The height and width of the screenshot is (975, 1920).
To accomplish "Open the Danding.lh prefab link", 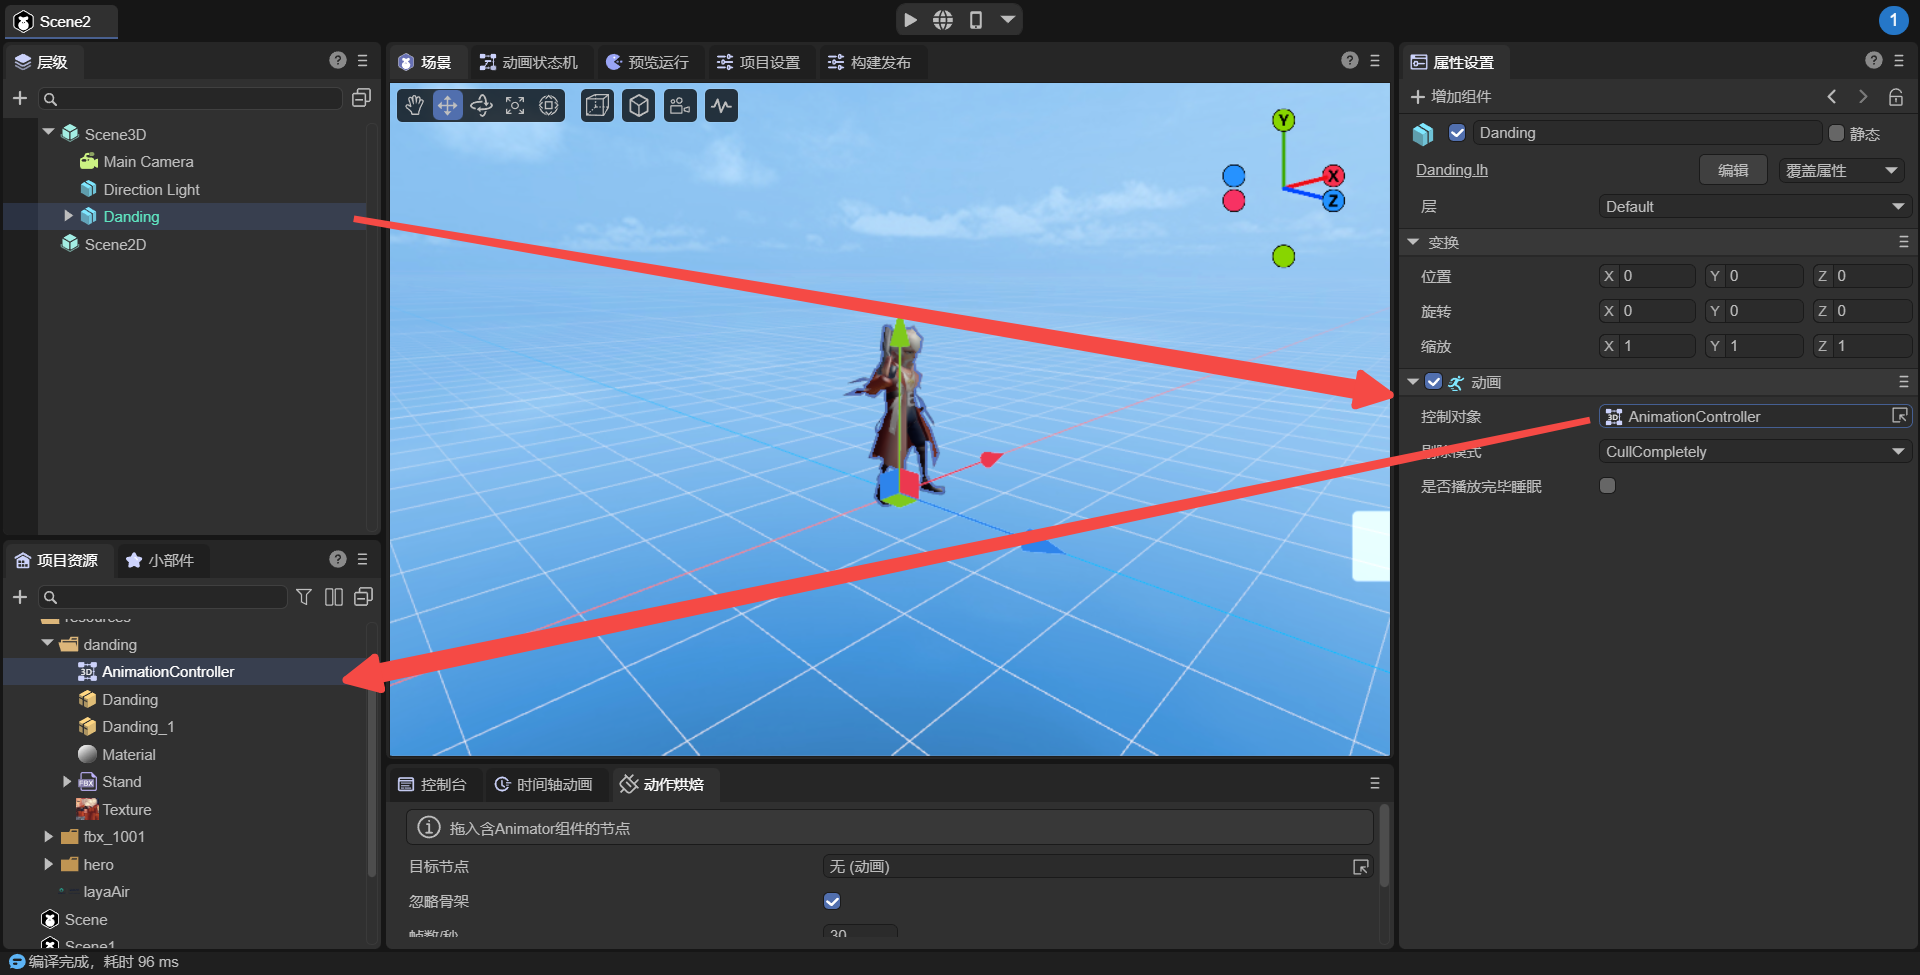I will [x=1451, y=170].
